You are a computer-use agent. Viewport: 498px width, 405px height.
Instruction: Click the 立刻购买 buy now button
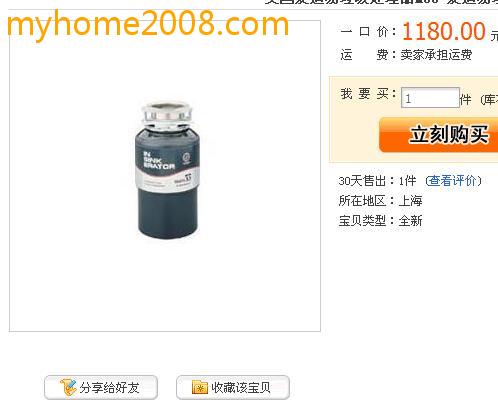438,135
